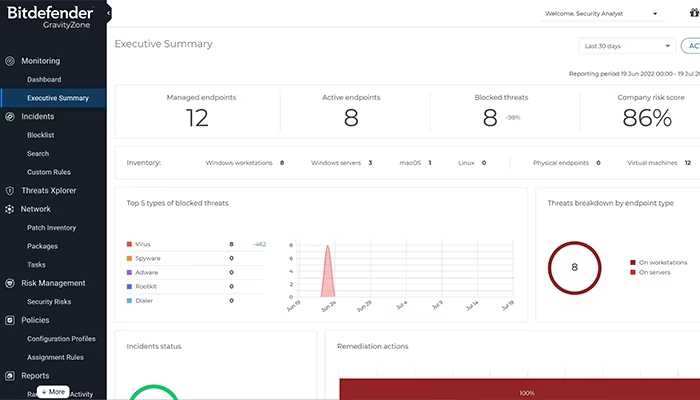Click the Network section icon
Viewport: 700px width, 400px height.
click(10, 209)
